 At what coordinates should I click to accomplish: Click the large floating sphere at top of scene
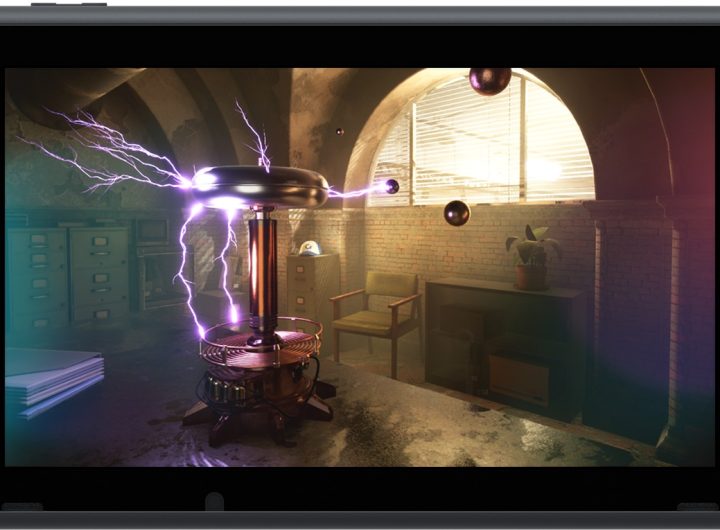(489, 80)
